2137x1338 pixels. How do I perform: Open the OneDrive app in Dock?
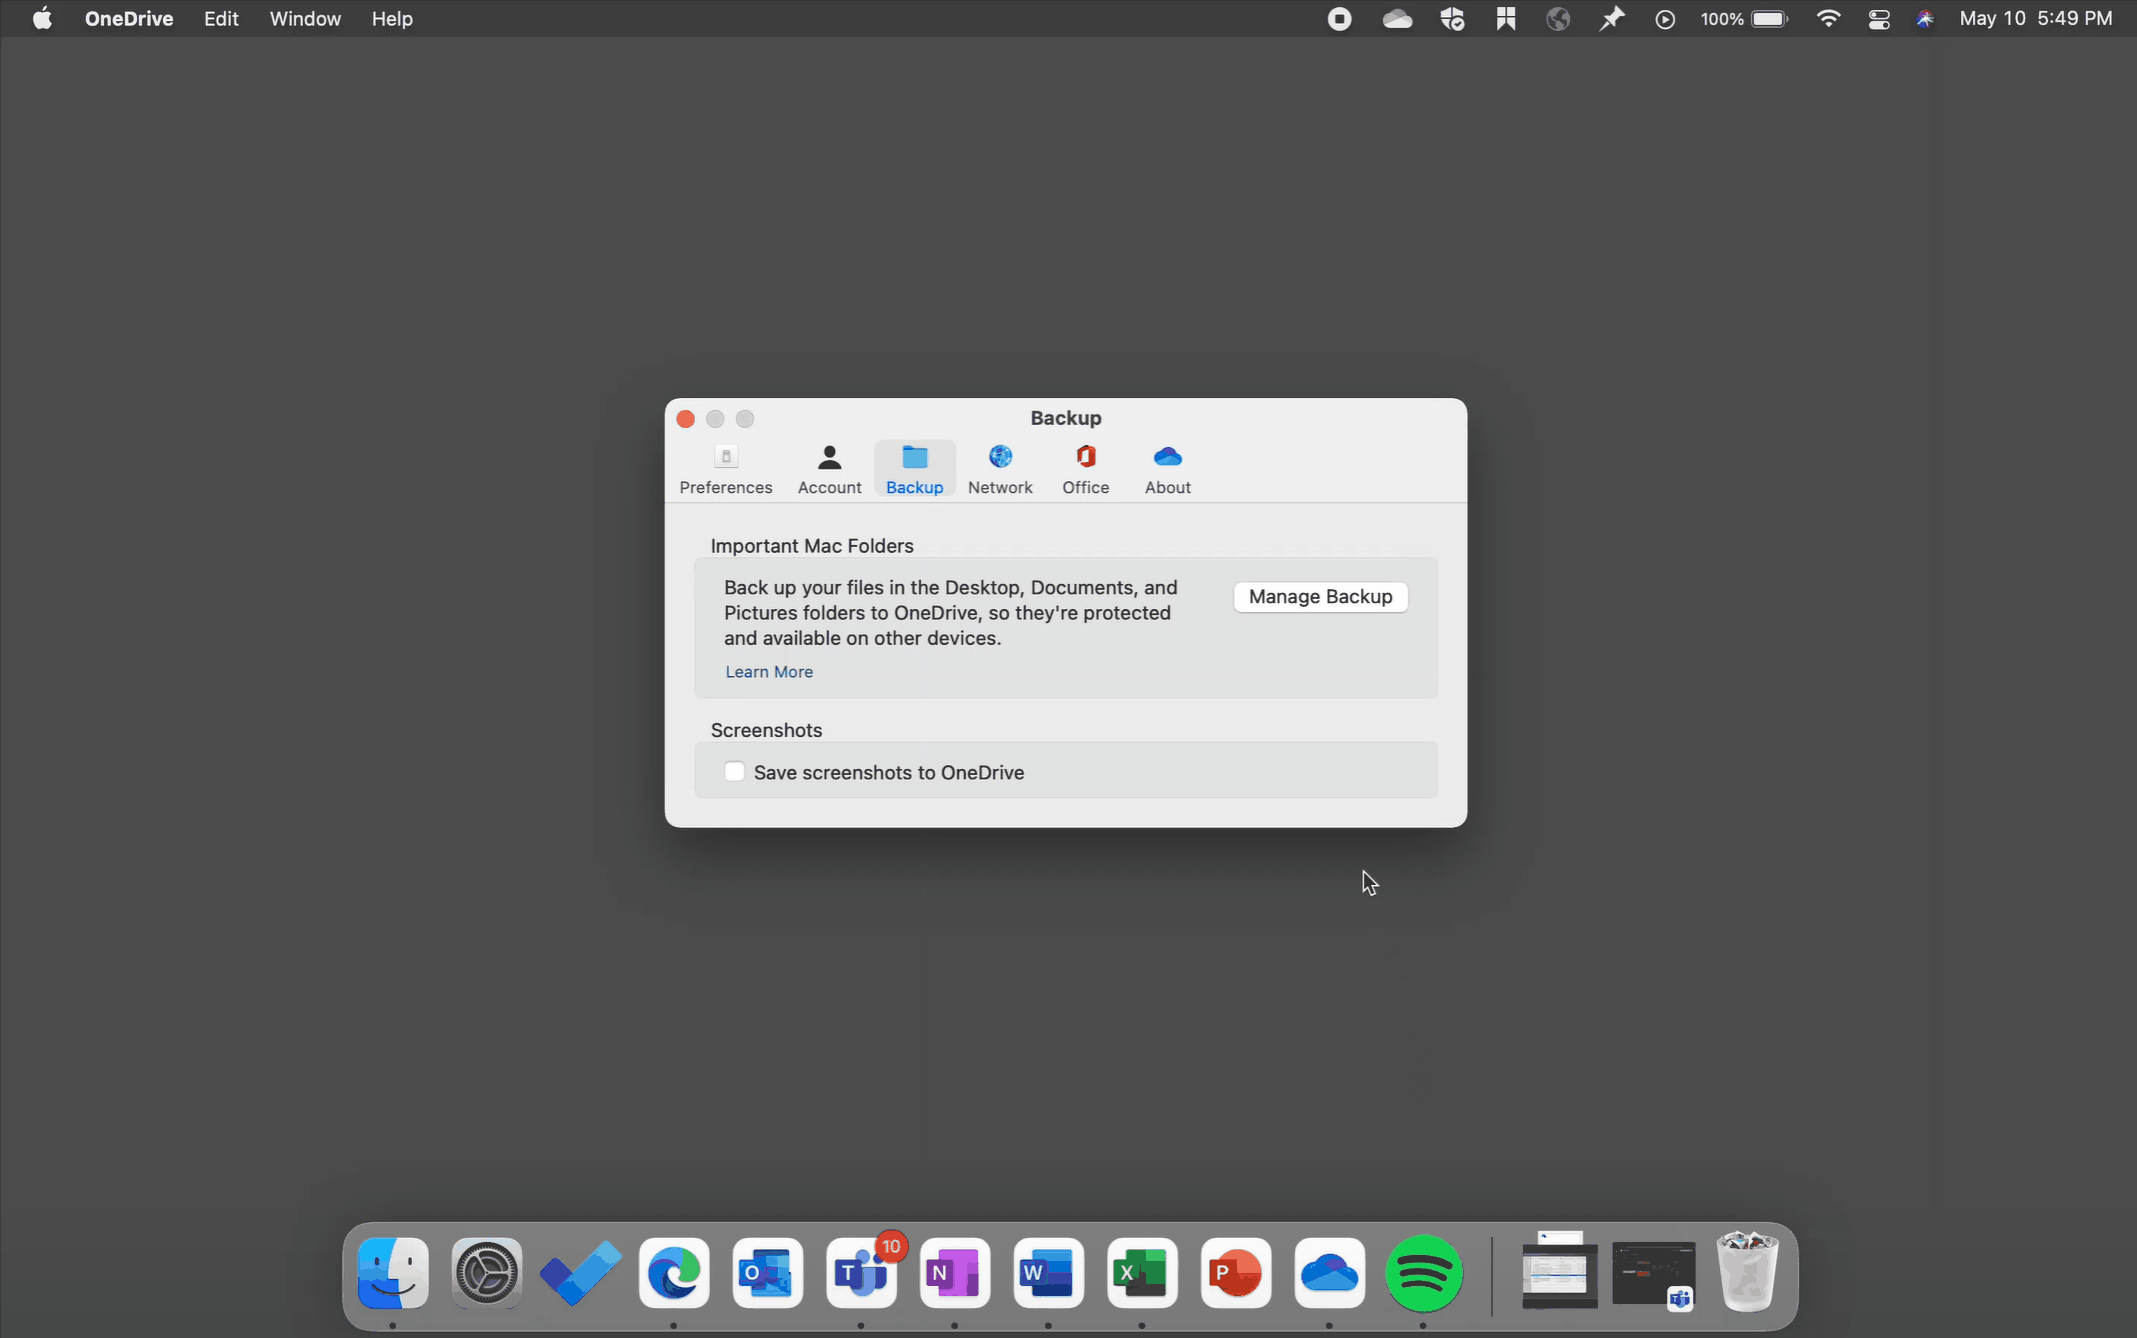[x=1329, y=1273]
